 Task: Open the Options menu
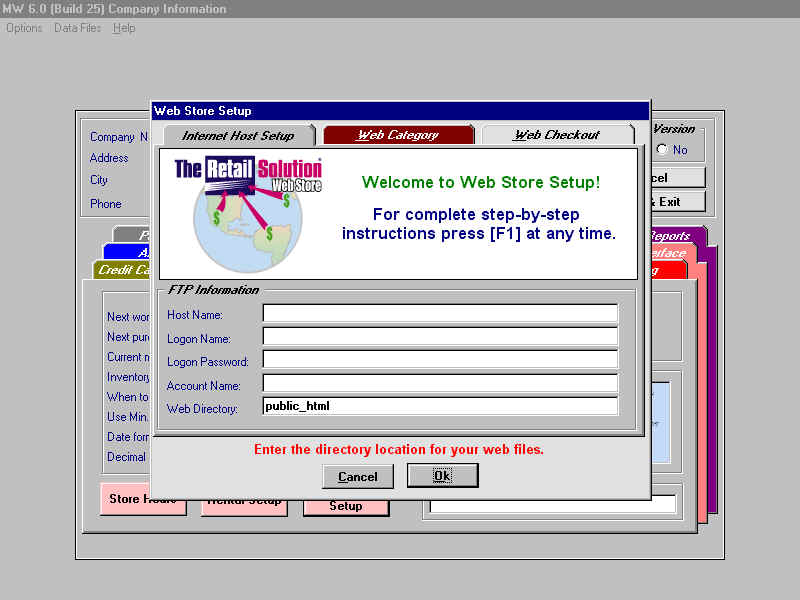tap(24, 28)
